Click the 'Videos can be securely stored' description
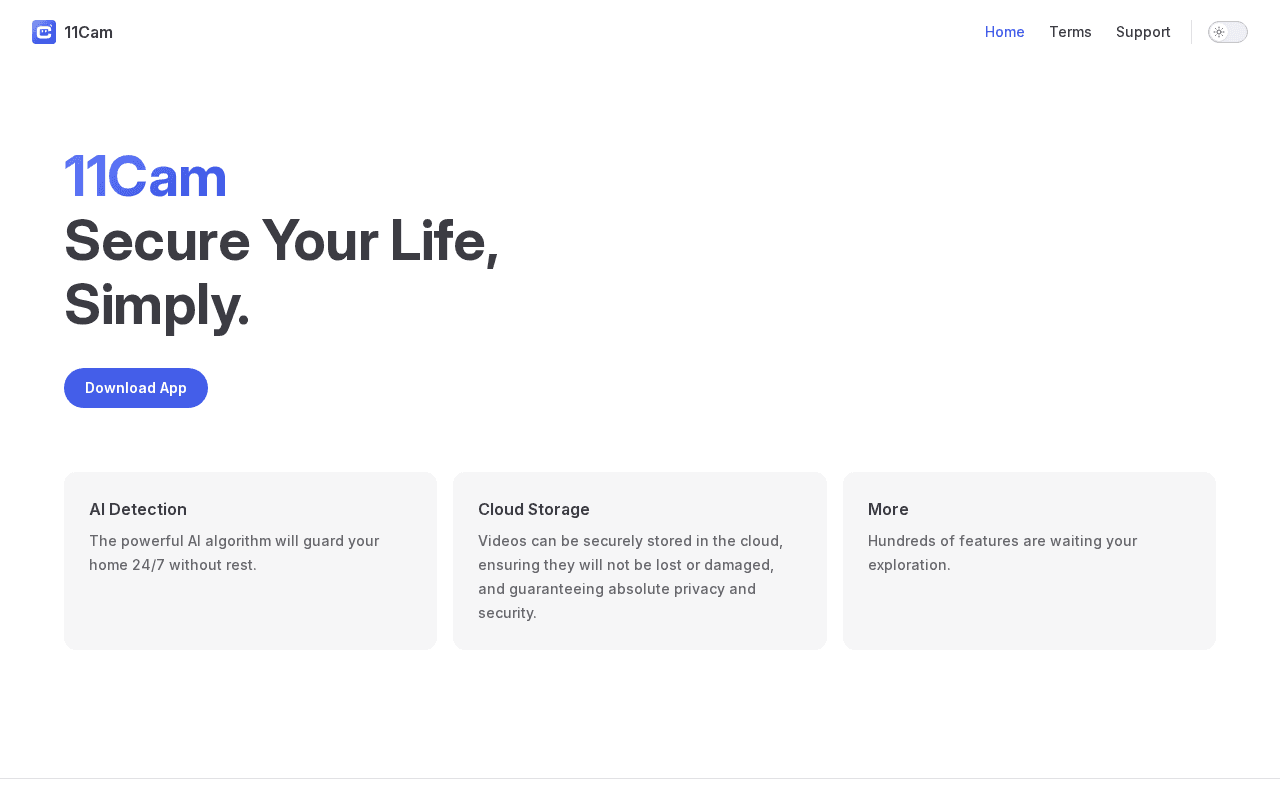The width and height of the screenshot is (1280, 800). tap(631, 577)
